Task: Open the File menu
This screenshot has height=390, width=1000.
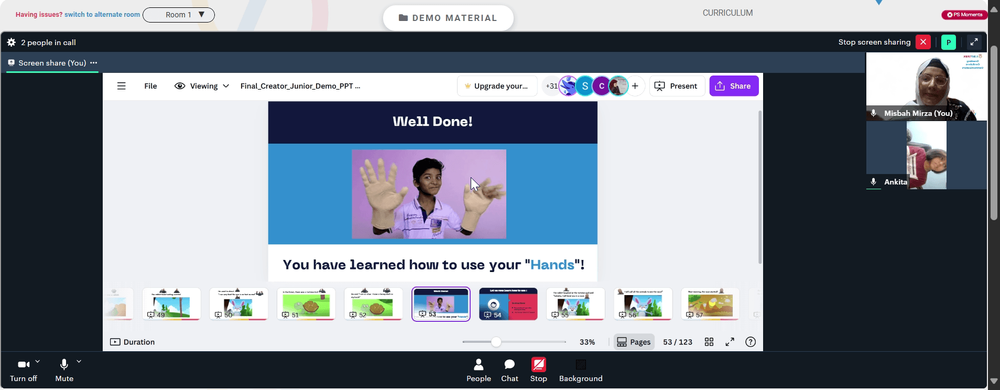Action: [x=151, y=86]
